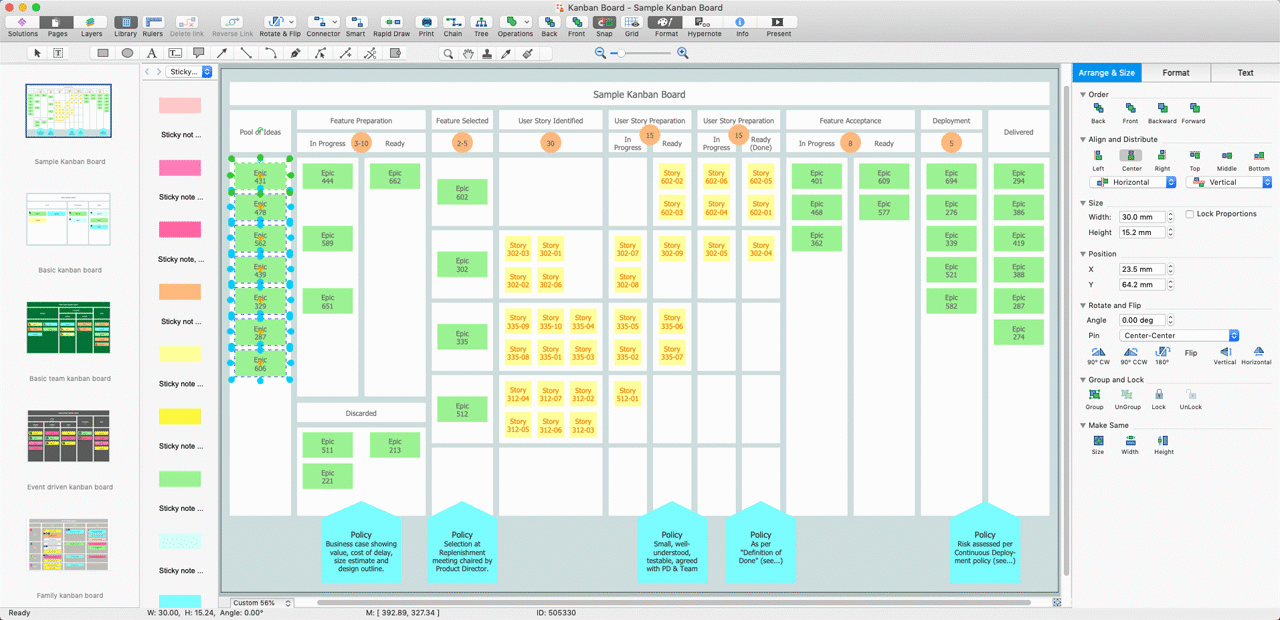This screenshot has height=620, width=1280.
Task: Open the Custom 56% zoom dropdown
Action: click(262, 603)
